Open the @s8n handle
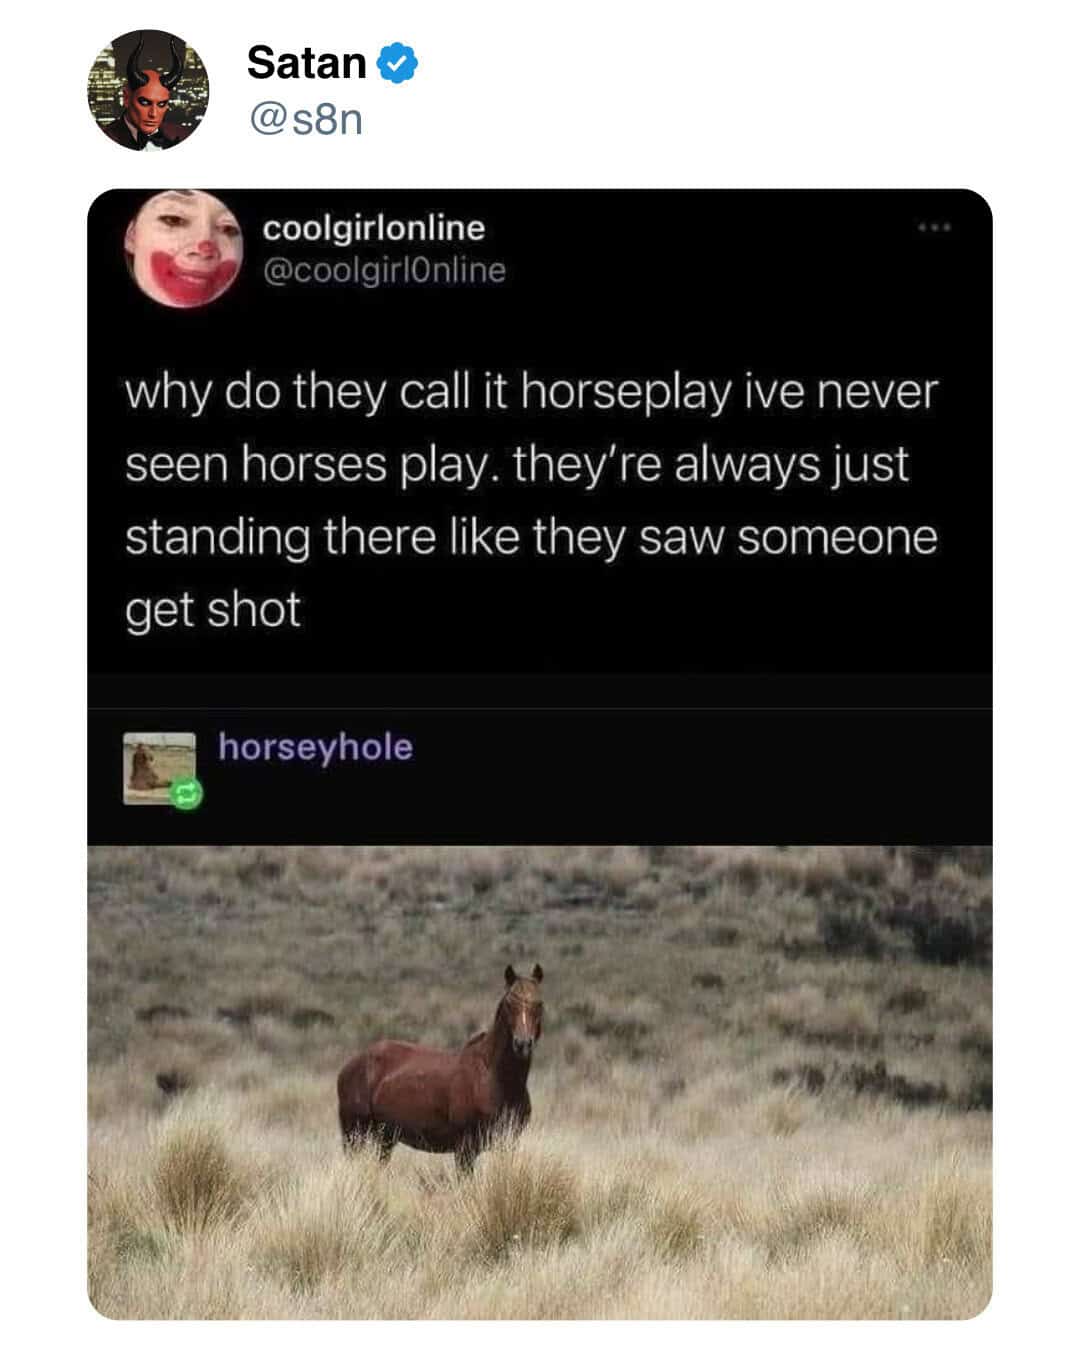The image size is (1080, 1350). coord(303,120)
